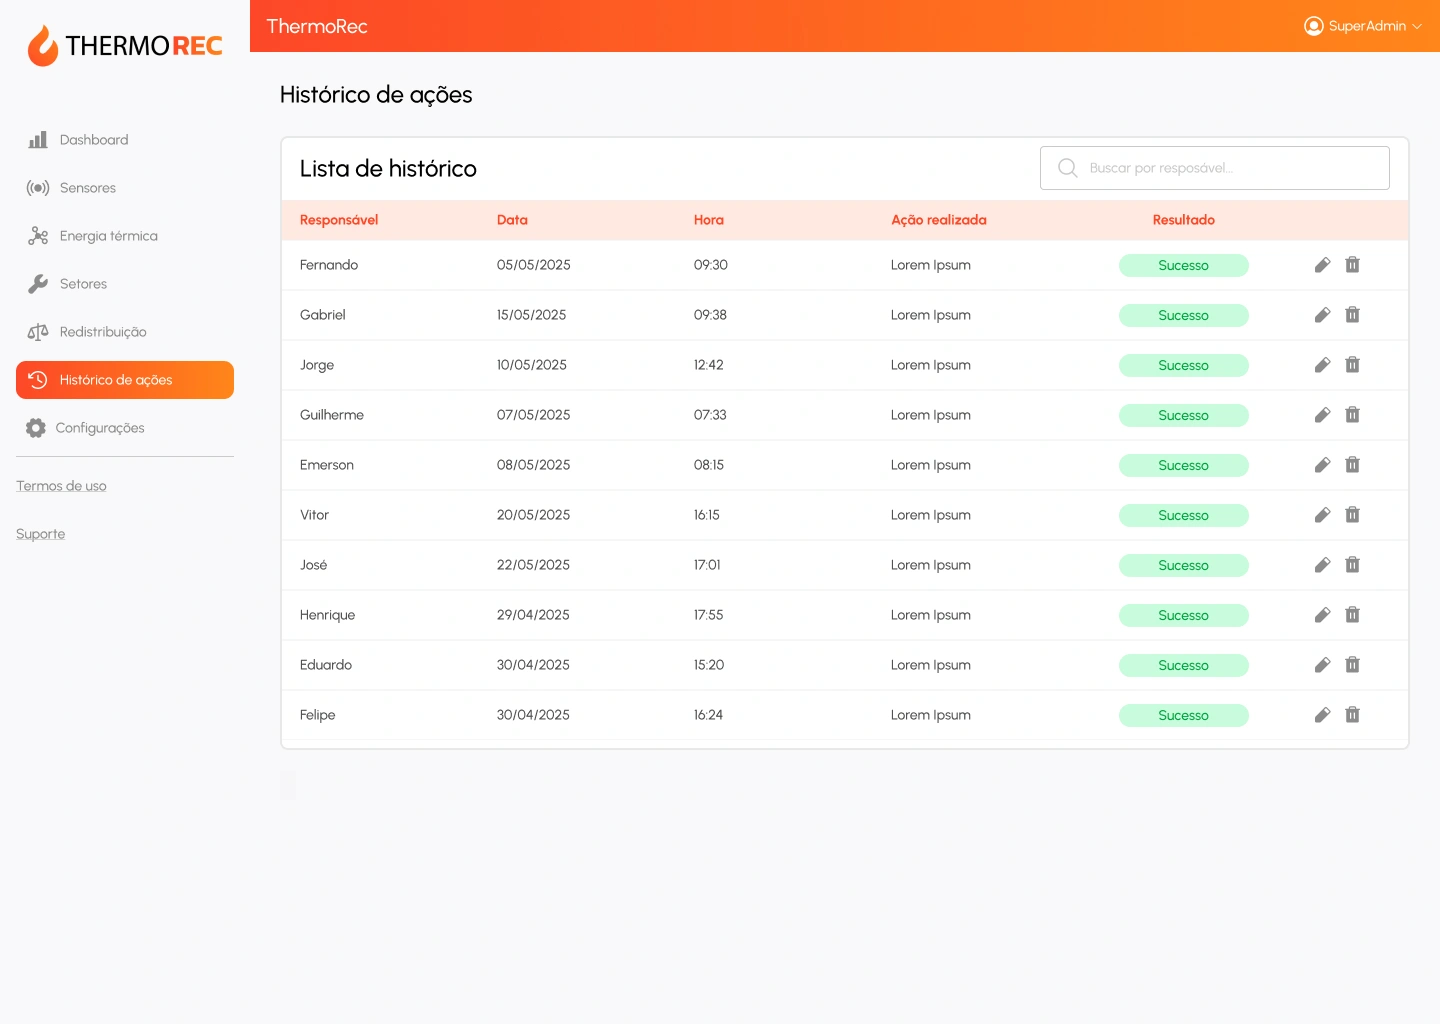Click the search magnifier icon

(x=1068, y=168)
